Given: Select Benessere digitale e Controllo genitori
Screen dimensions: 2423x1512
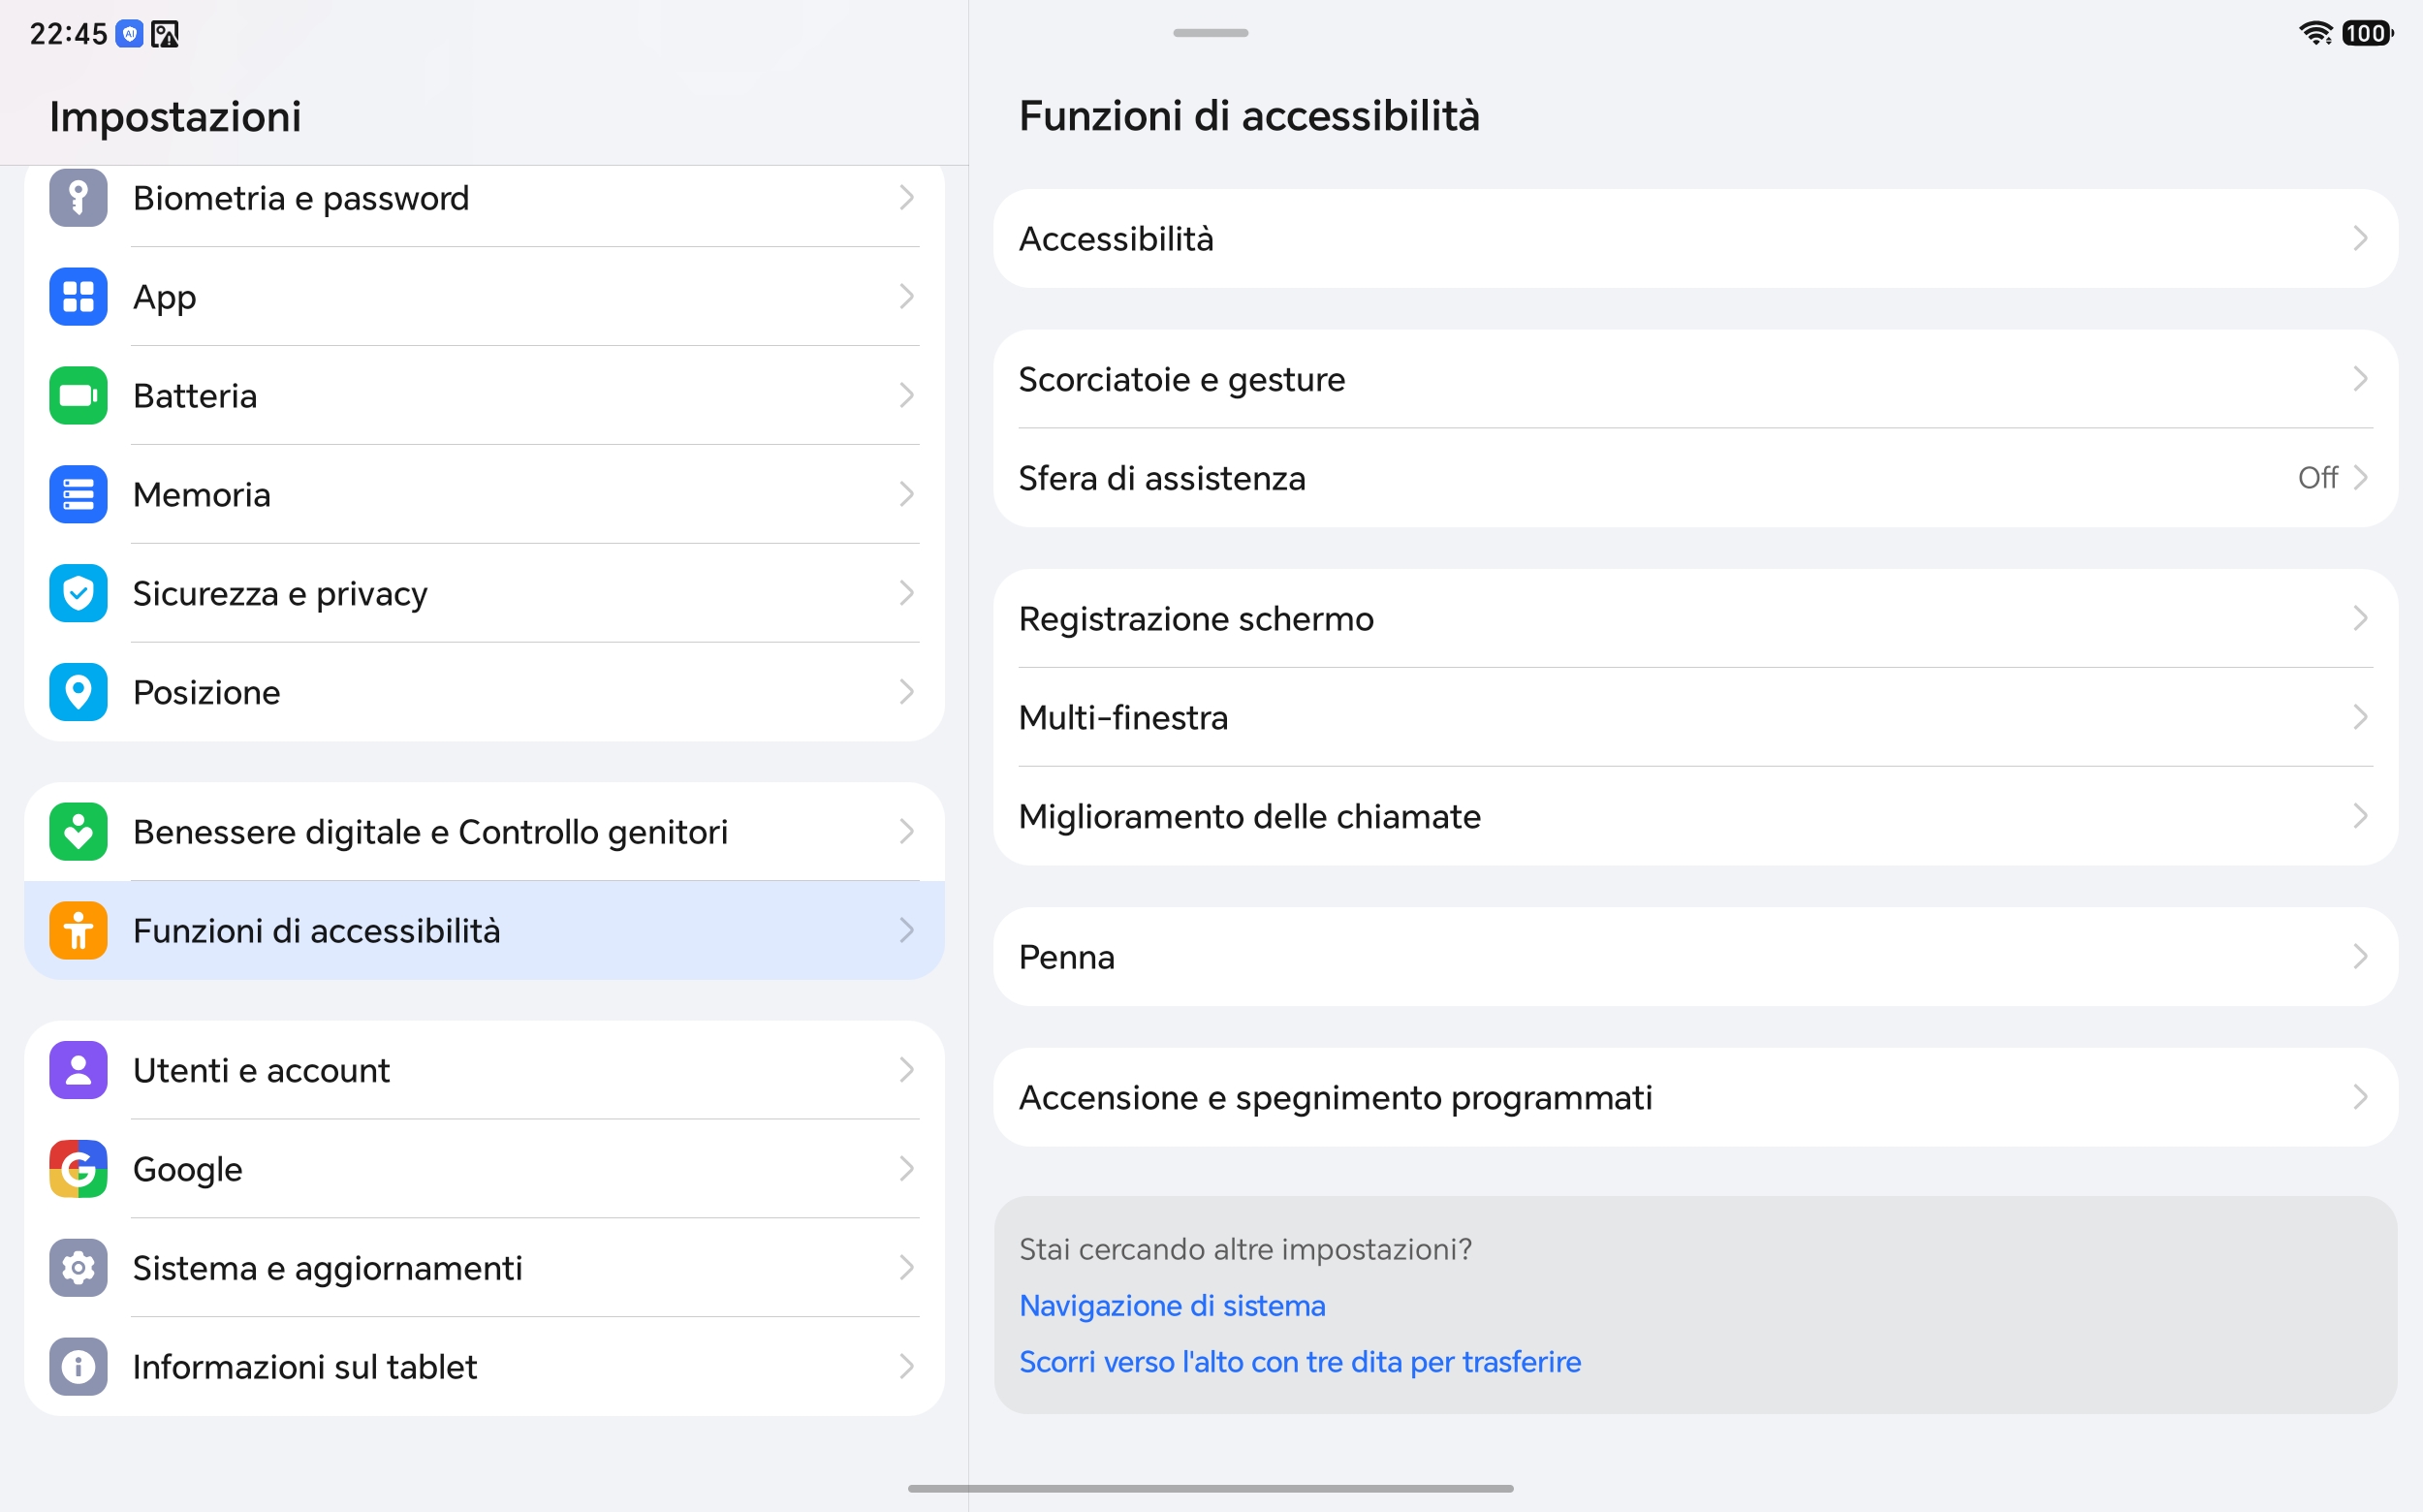Looking at the screenshot, I should [x=484, y=832].
